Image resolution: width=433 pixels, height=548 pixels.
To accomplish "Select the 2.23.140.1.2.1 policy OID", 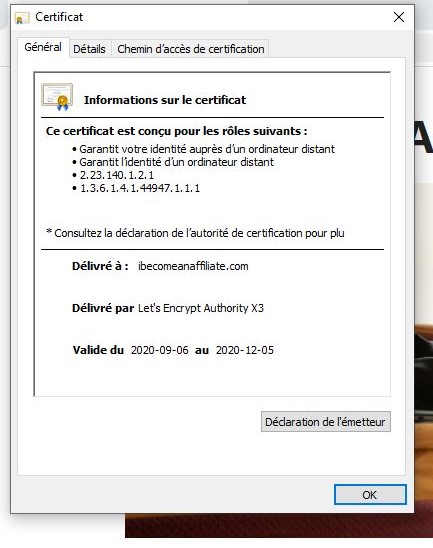I will click(117, 175).
